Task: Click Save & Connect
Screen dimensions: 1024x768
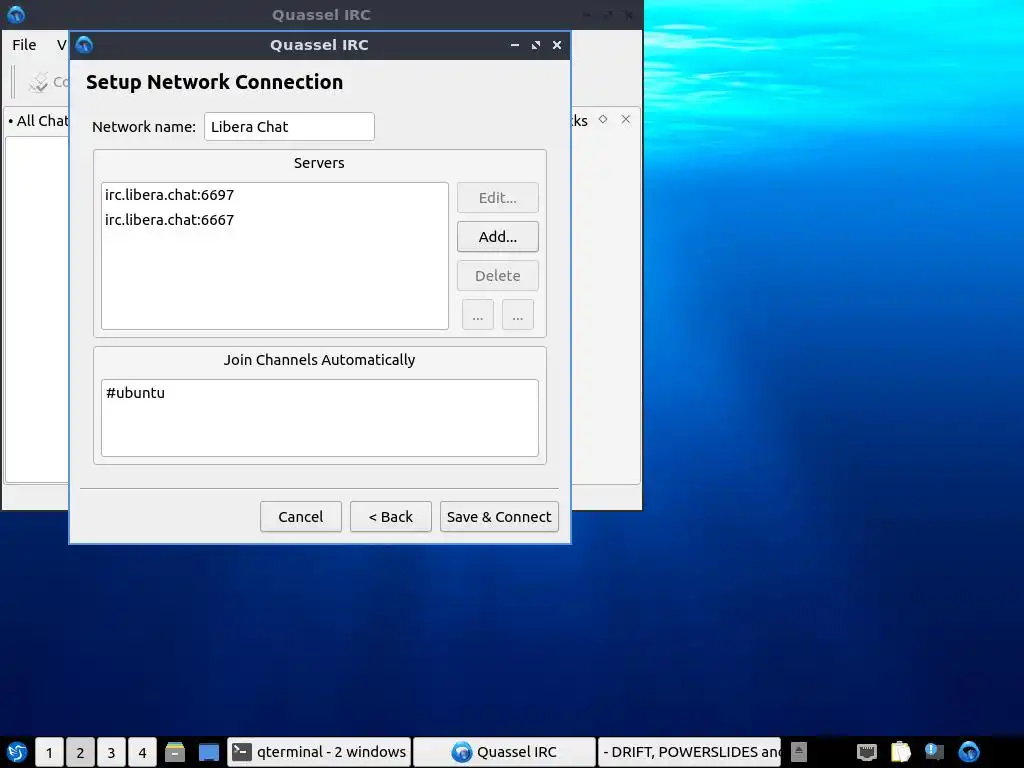Action: 499,517
